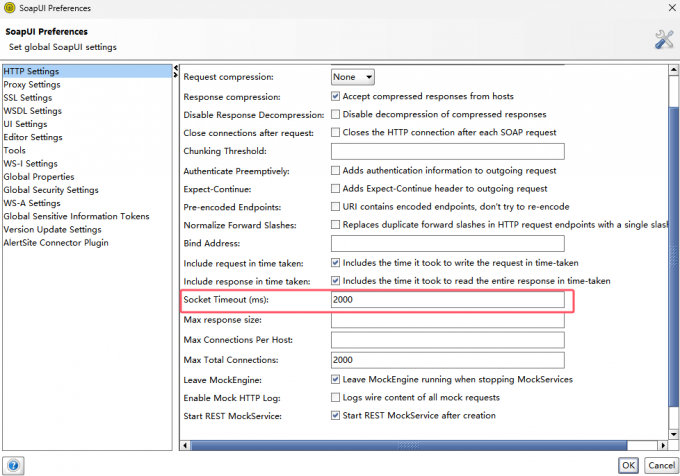The height and width of the screenshot is (476, 680).
Task: Focus the Chunking Threshold input field
Action: (x=448, y=151)
